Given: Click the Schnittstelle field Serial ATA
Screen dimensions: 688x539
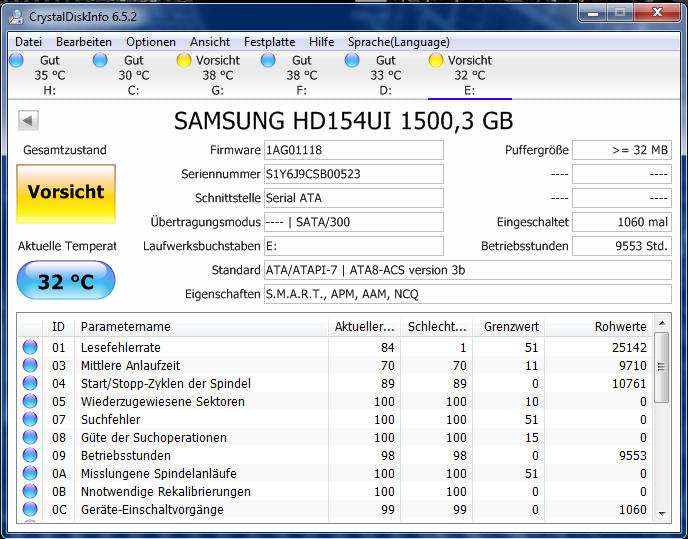Looking at the screenshot, I should point(354,198).
